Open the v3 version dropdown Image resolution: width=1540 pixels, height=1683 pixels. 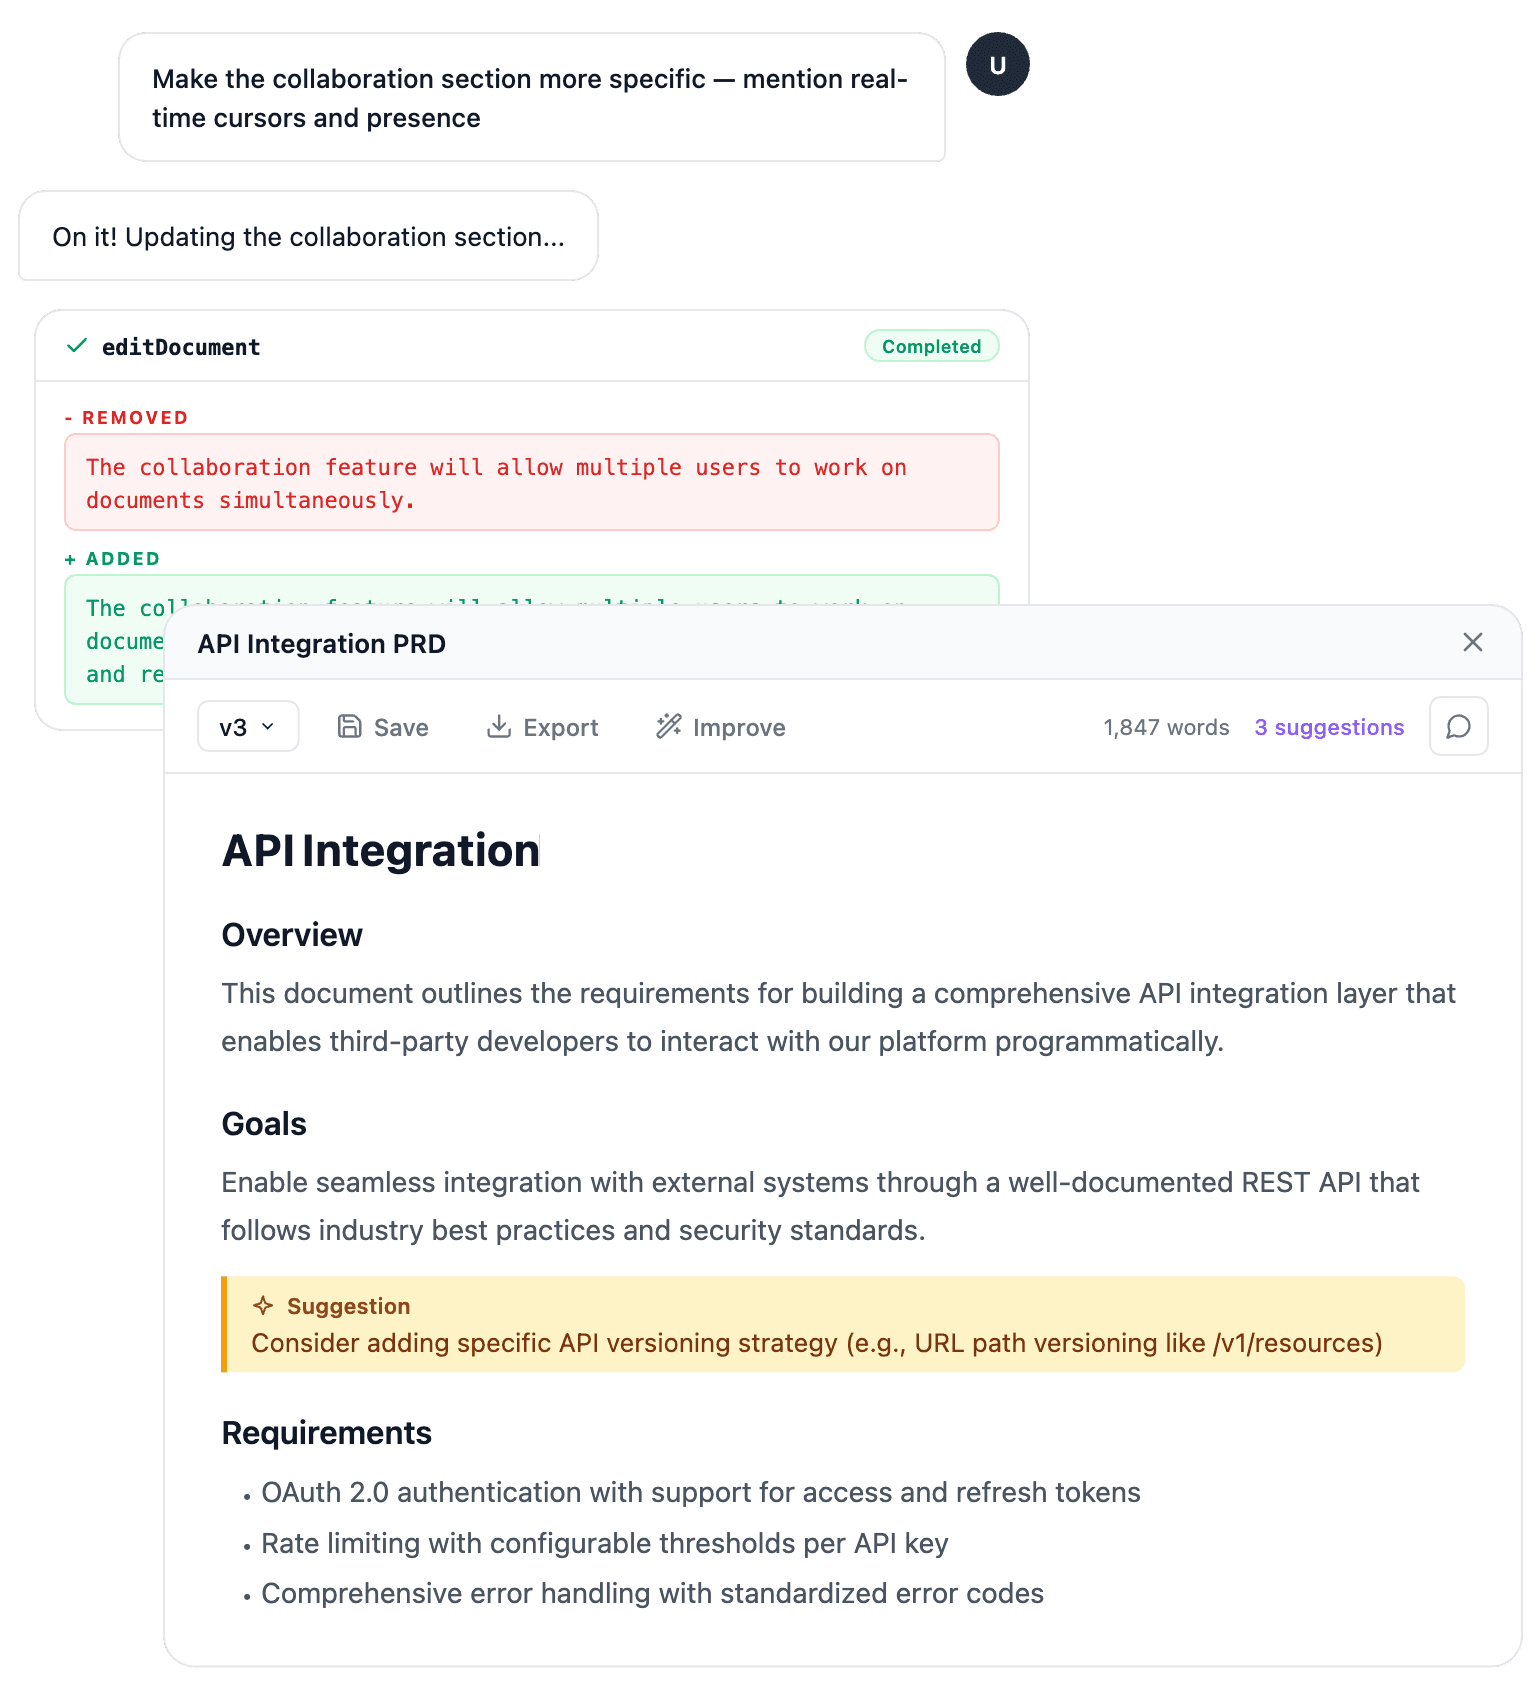pyautogui.click(x=247, y=726)
